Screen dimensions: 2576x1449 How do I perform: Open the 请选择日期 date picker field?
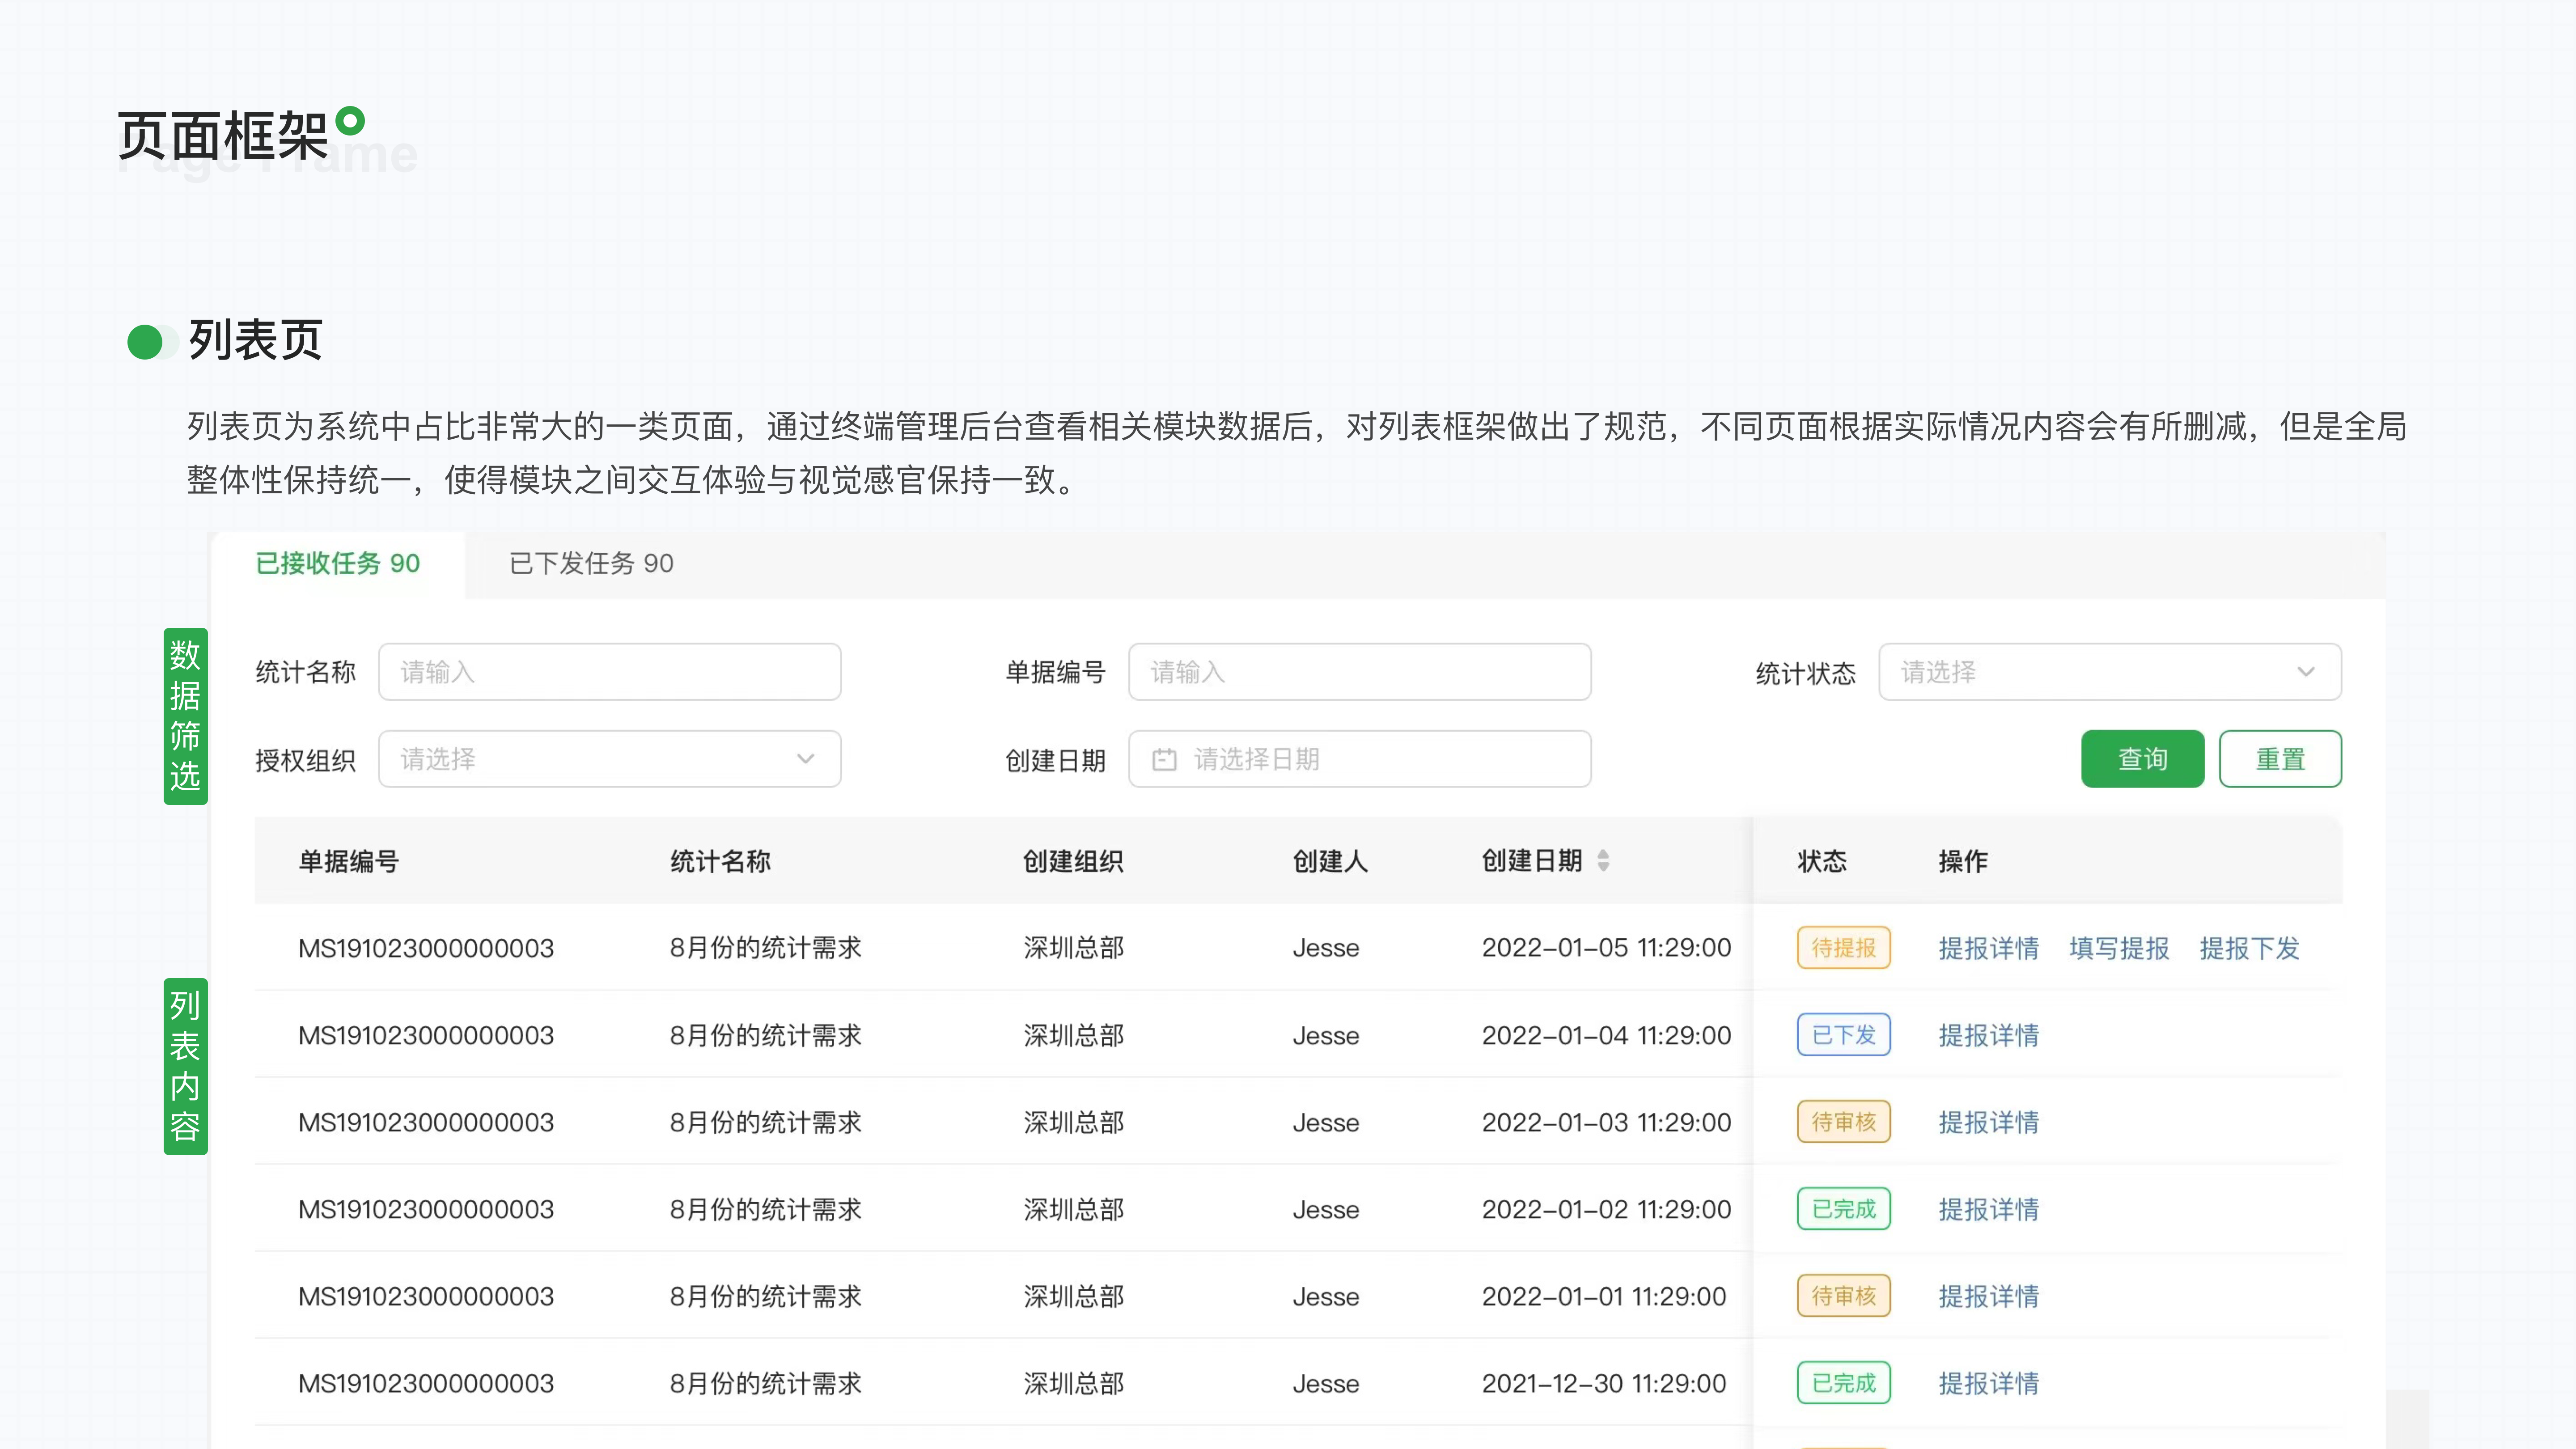[x=1360, y=759]
